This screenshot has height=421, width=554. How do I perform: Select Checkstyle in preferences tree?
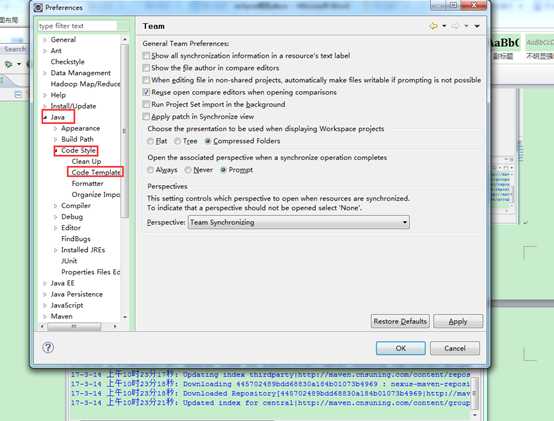(x=67, y=62)
